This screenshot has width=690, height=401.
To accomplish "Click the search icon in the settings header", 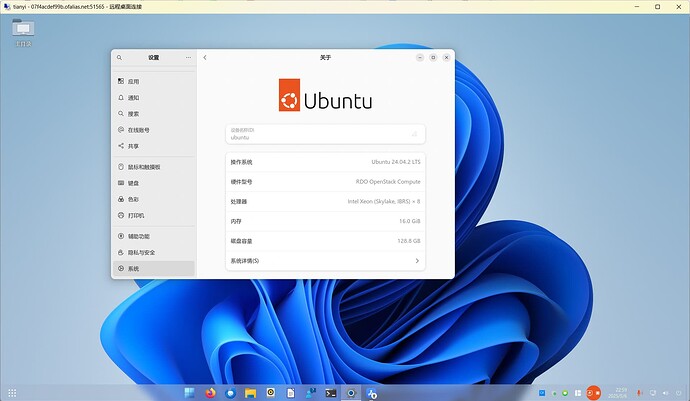I will coord(119,58).
